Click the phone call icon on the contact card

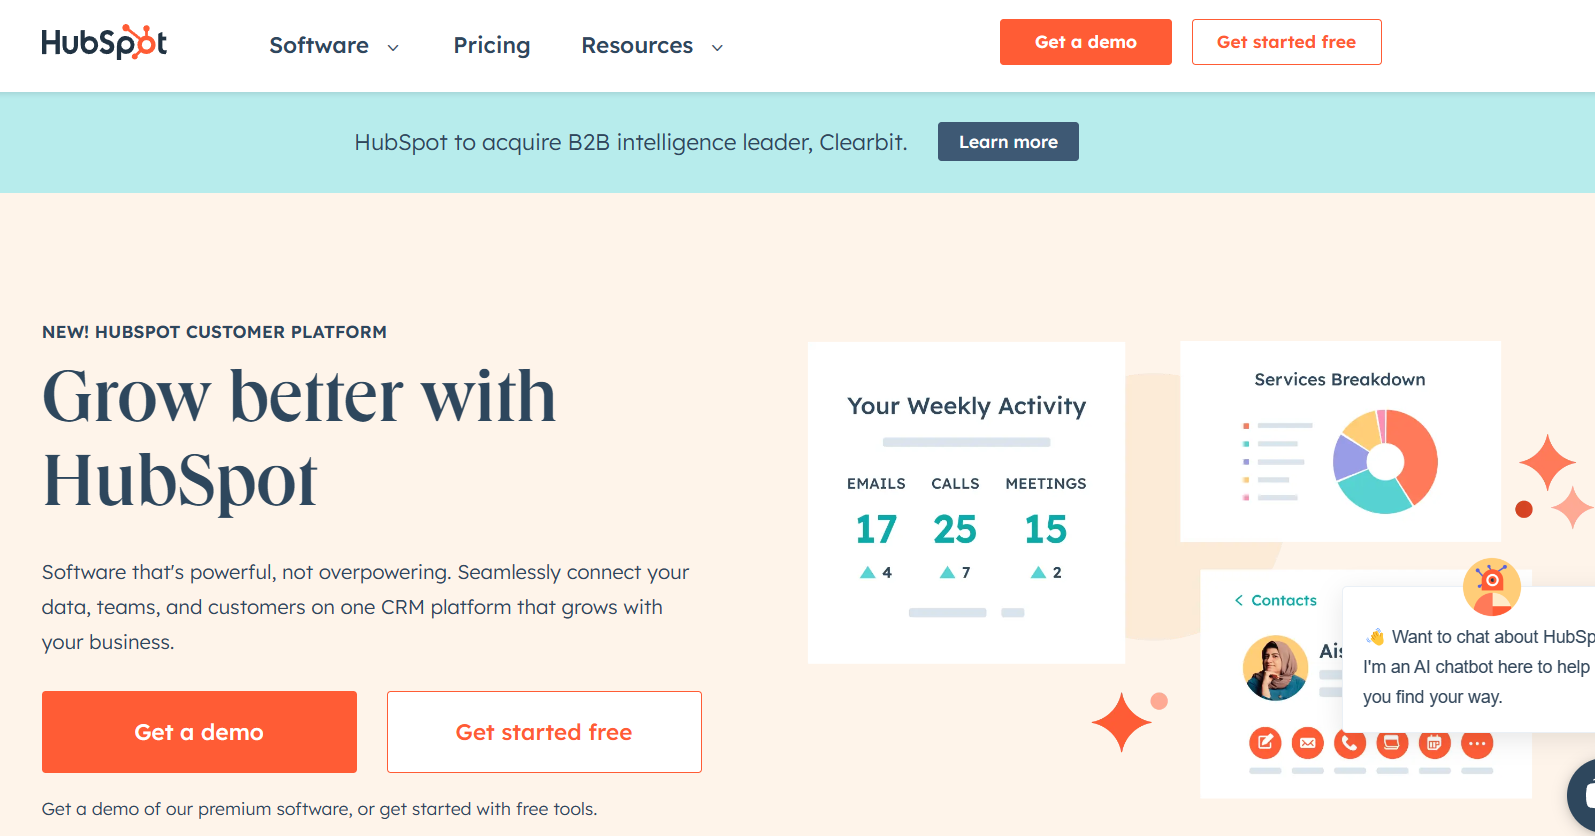click(x=1349, y=743)
